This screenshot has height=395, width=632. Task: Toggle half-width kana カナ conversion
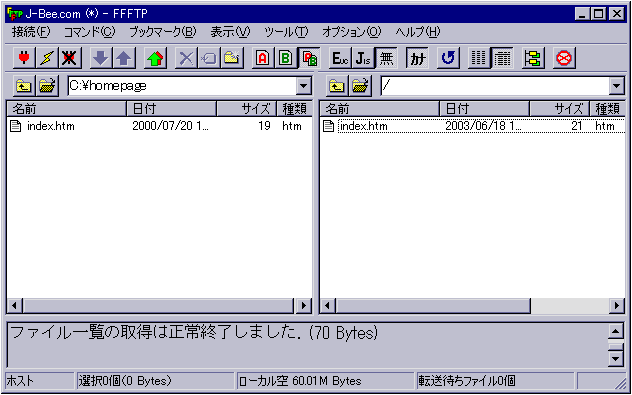417,59
